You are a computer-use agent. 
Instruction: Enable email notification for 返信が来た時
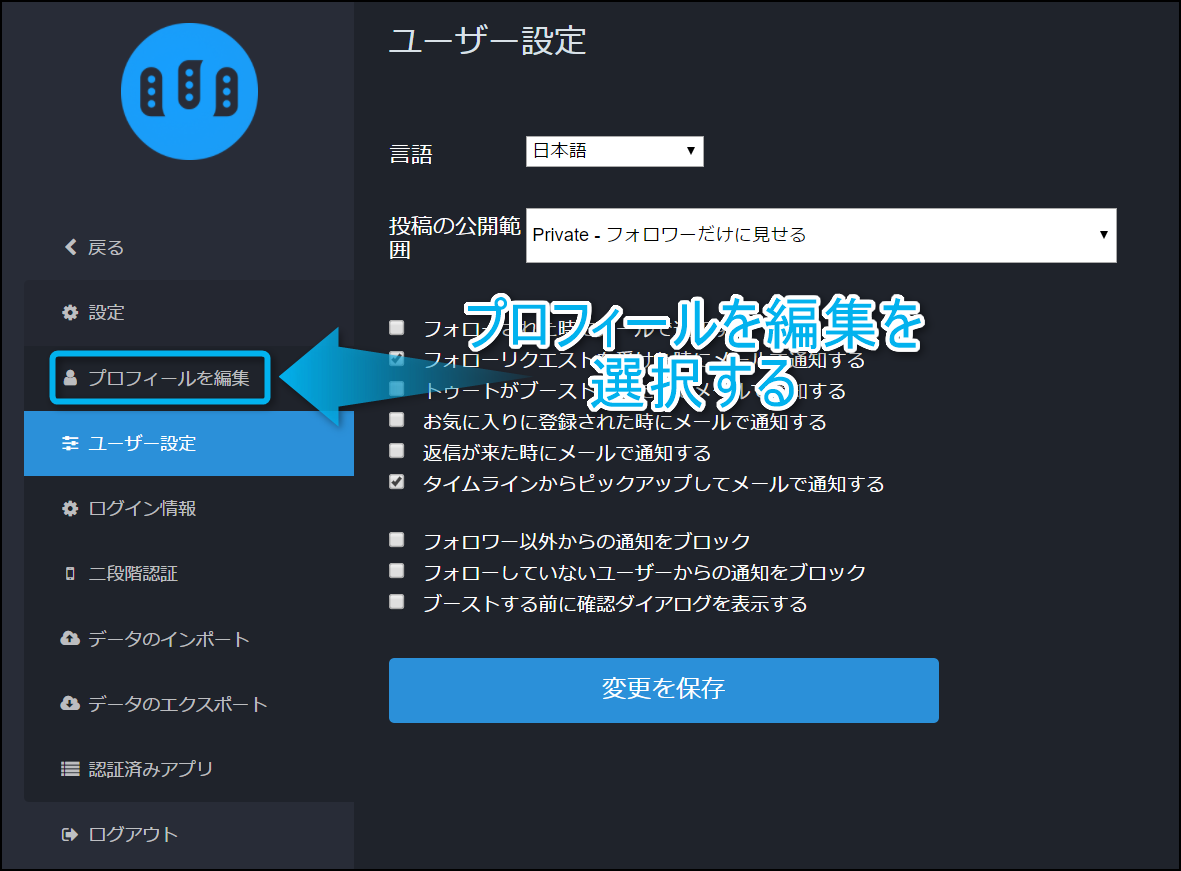[397, 451]
